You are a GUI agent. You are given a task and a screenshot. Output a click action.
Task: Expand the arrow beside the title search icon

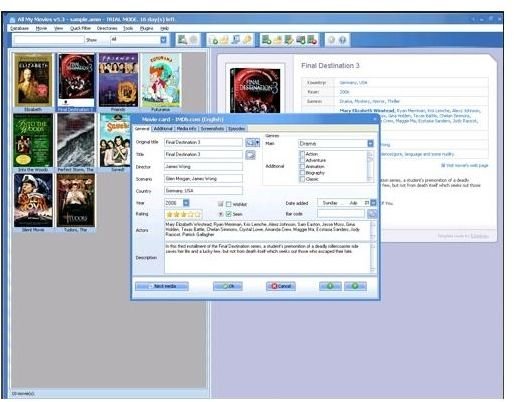tap(257, 143)
